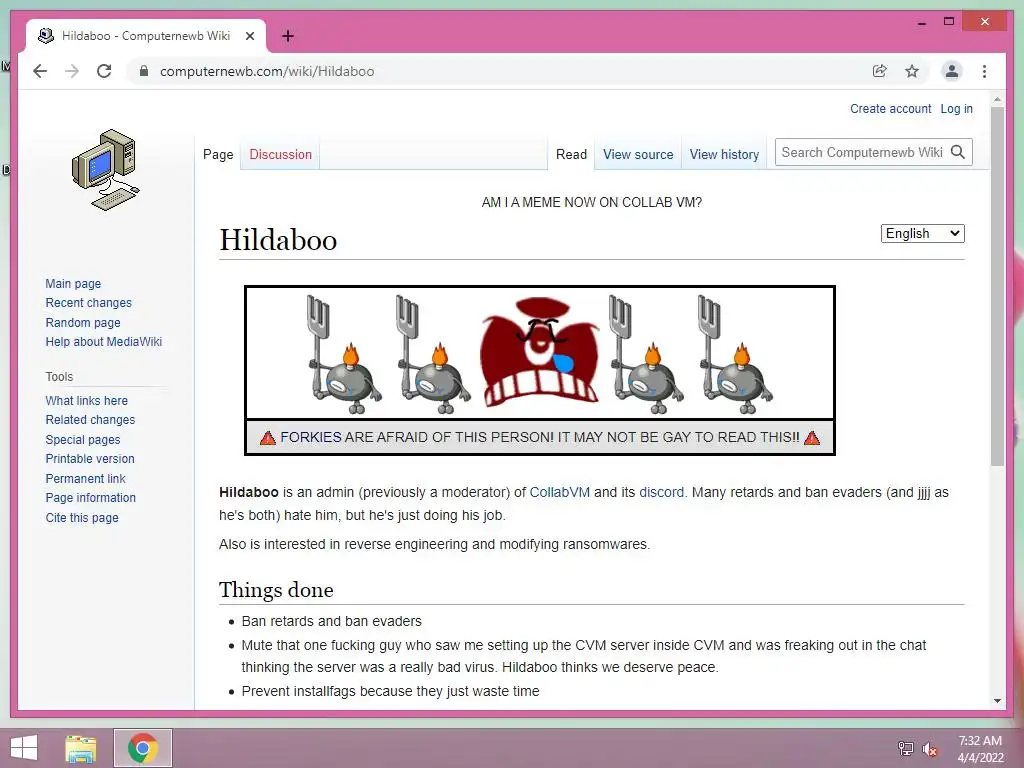This screenshot has height=768, width=1024.
Task: Open Printable version
Action: click(90, 459)
